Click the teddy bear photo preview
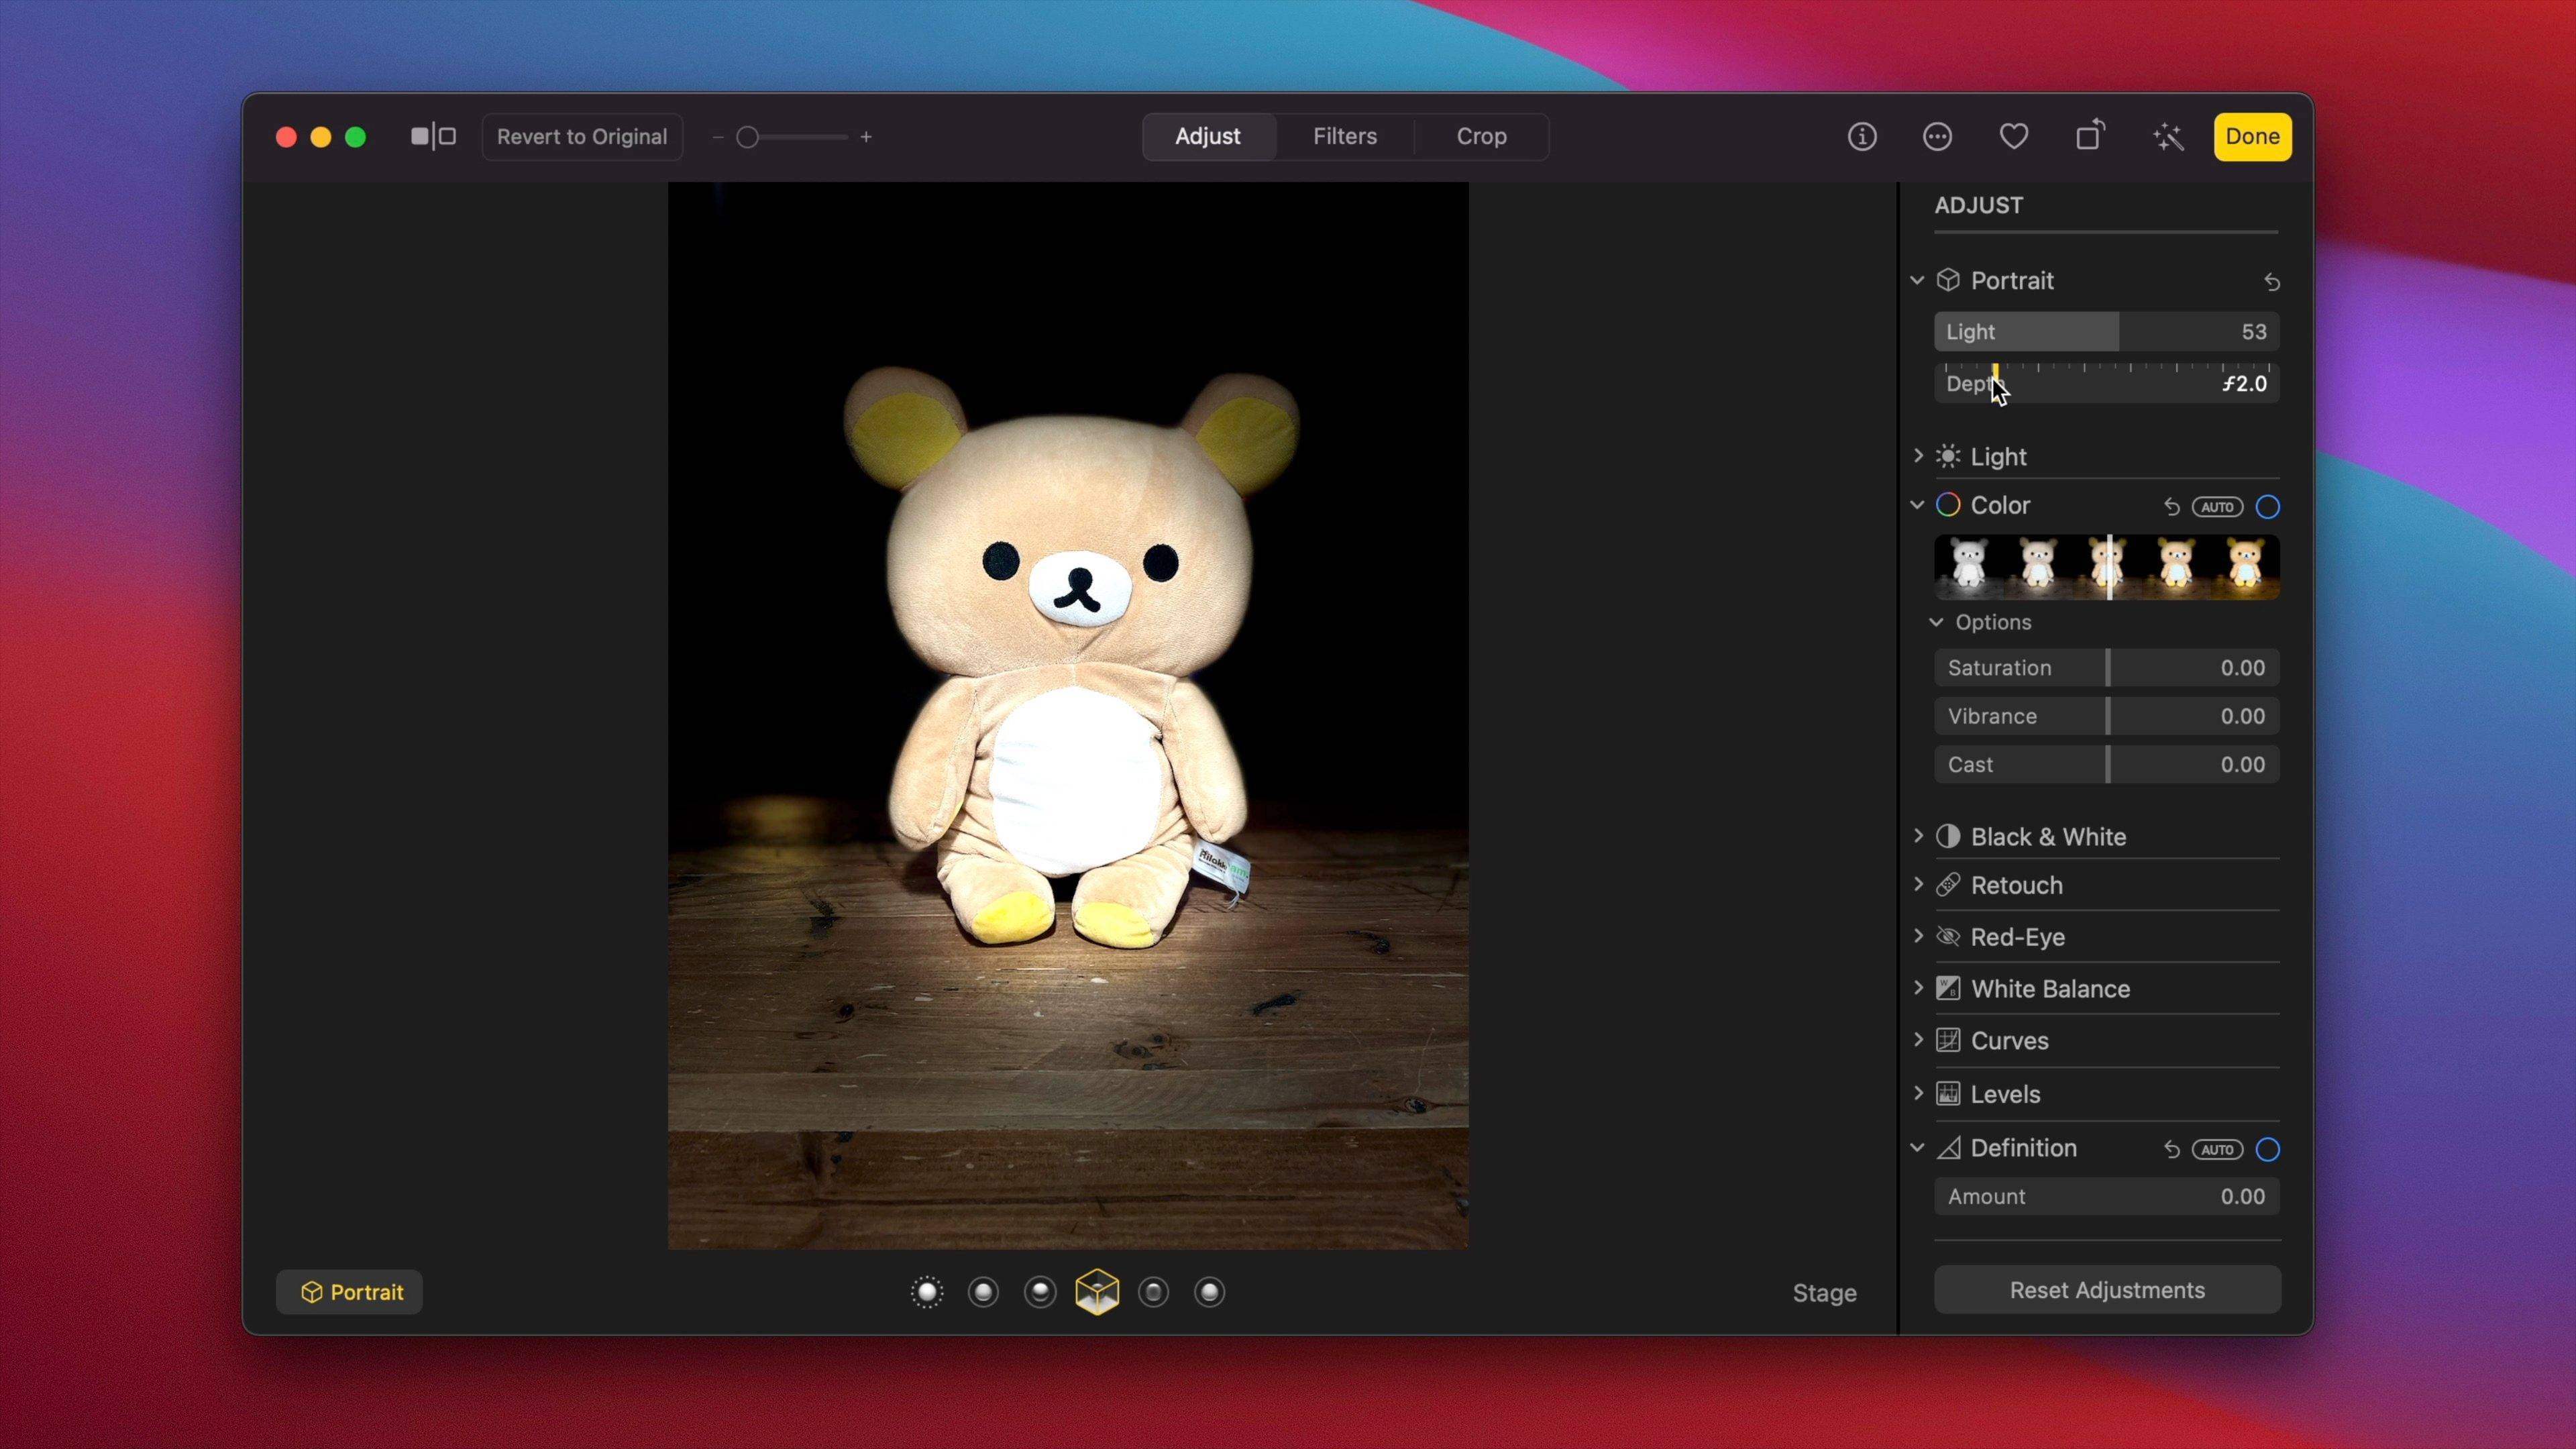2576x1449 pixels. 1068,715
